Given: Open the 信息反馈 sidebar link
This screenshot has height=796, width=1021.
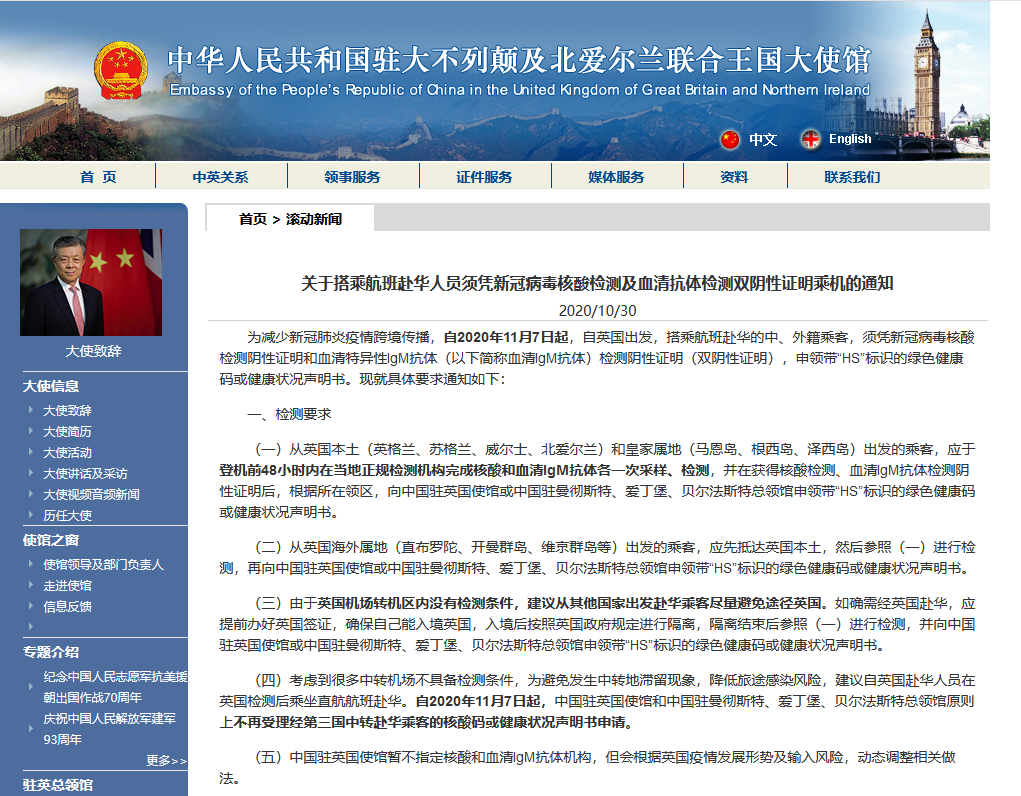Looking at the screenshot, I should [x=67, y=606].
